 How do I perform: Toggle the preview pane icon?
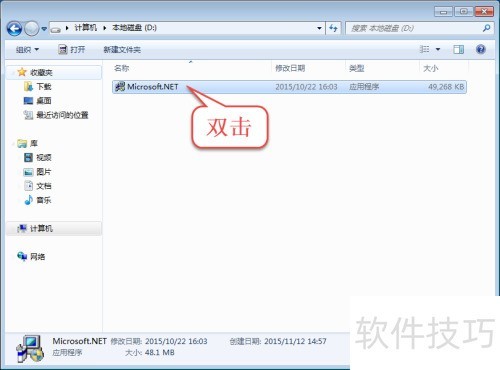[x=458, y=50]
